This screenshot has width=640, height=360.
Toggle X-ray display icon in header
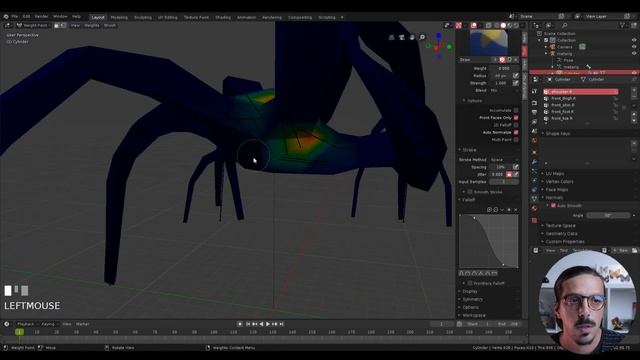pos(489,25)
